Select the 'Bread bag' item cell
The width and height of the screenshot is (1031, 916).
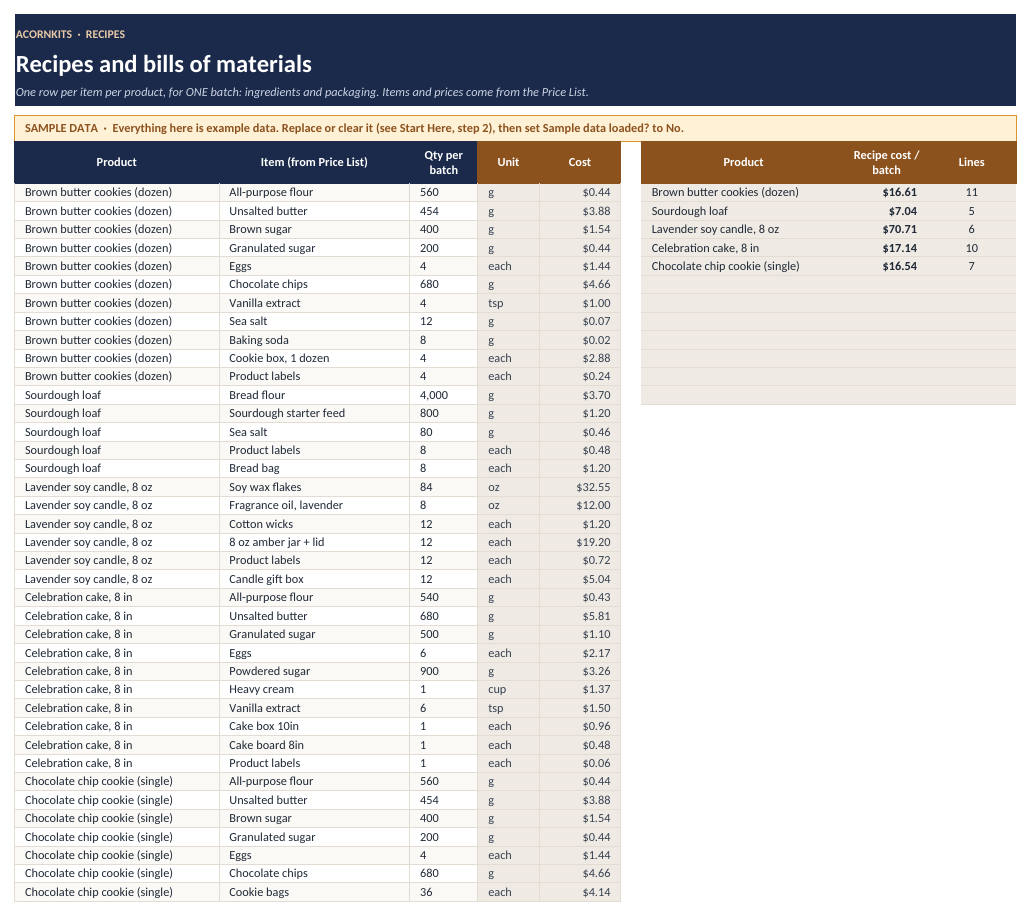click(314, 469)
